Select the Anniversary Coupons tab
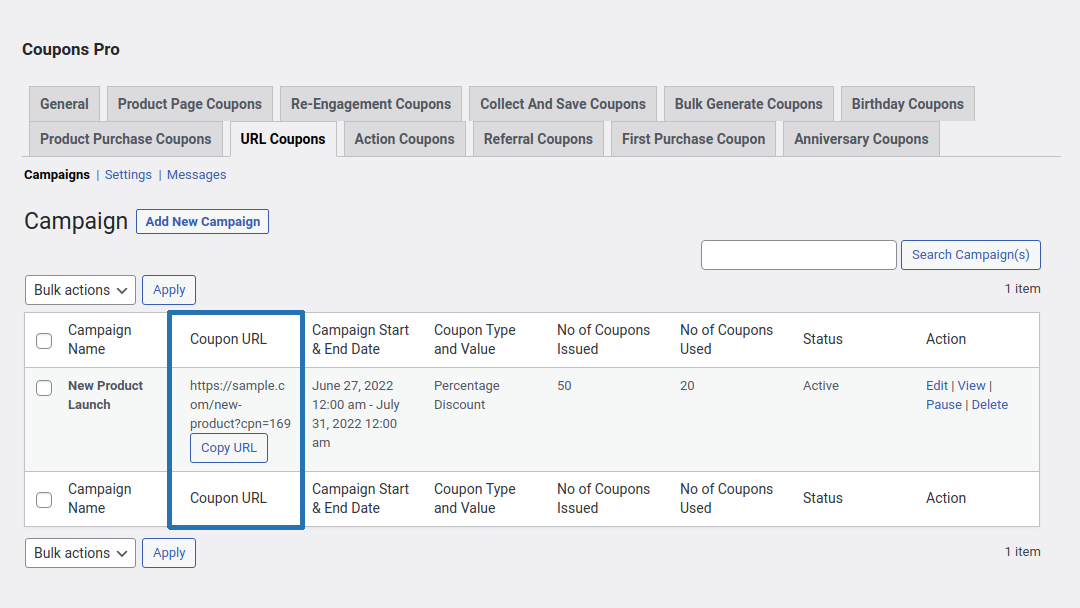The height and width of the screenshot is (608, 1080). [x=860, y=139]
